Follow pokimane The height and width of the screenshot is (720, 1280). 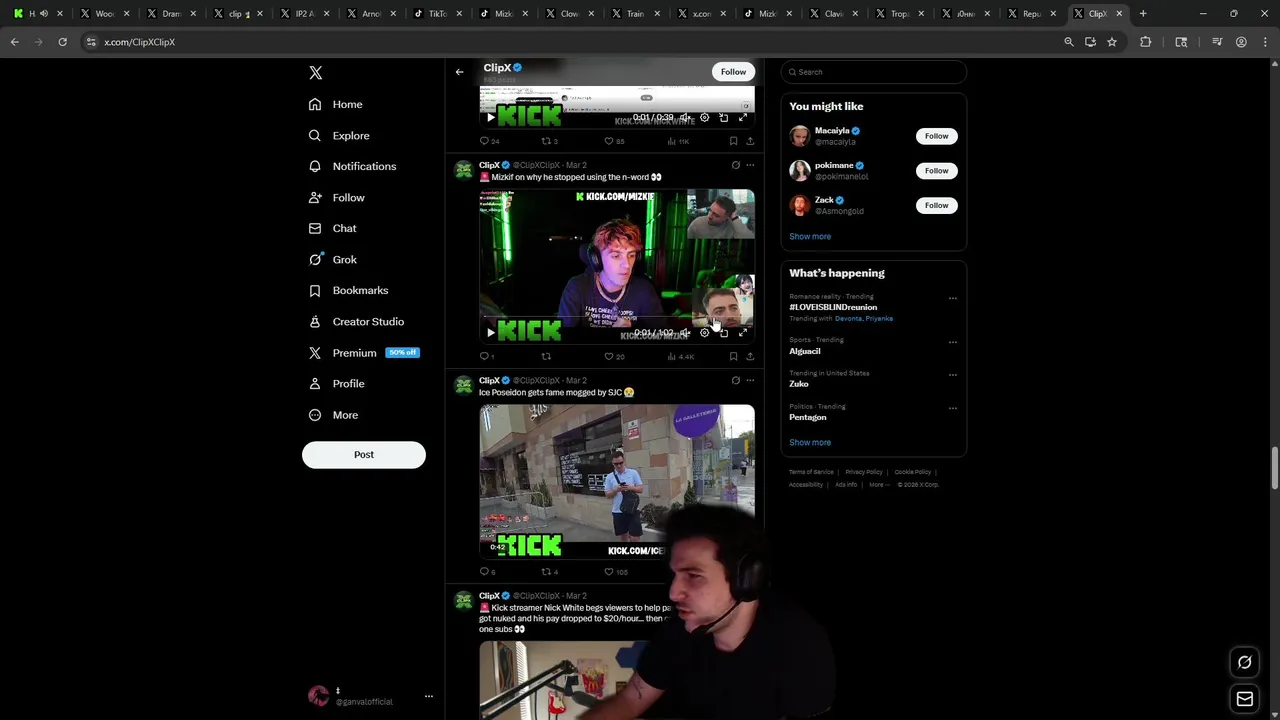[x=936, y=171]
